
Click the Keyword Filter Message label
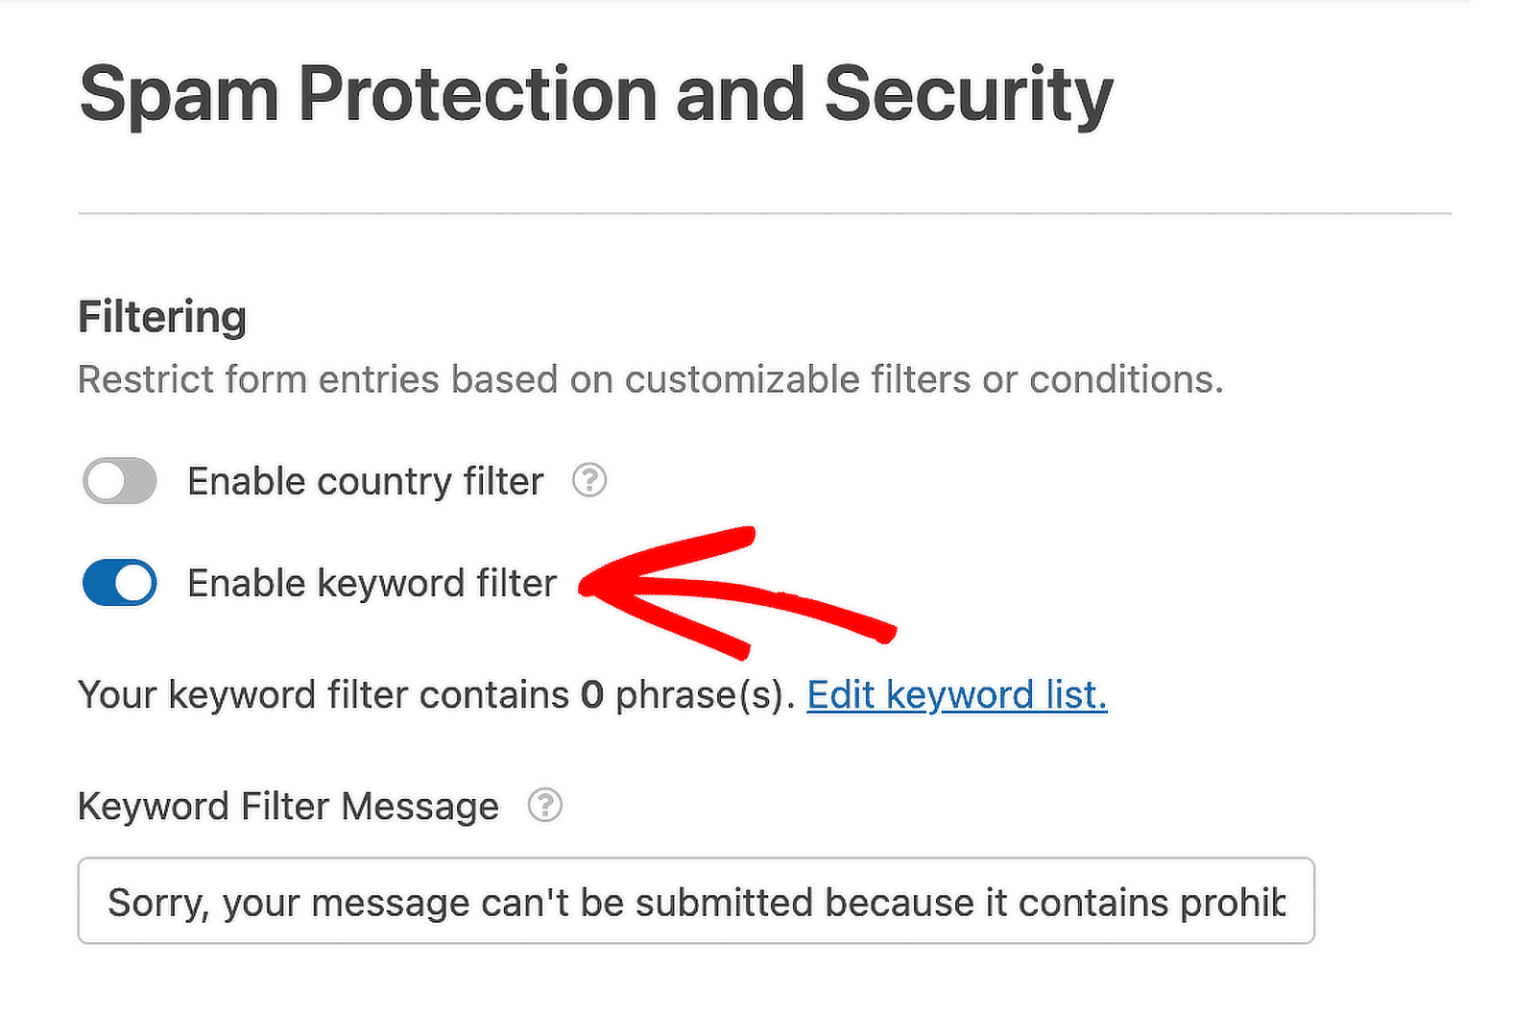289,805
